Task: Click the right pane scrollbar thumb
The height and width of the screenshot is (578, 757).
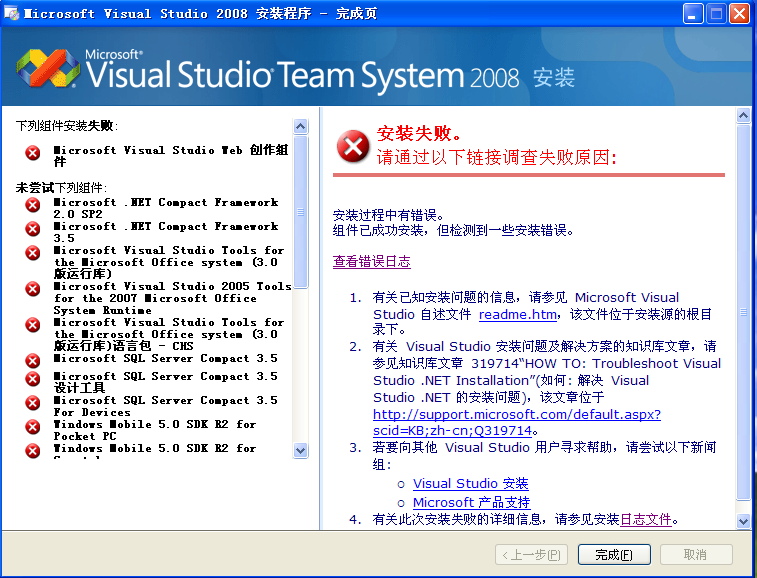Action: pos(743,312)
